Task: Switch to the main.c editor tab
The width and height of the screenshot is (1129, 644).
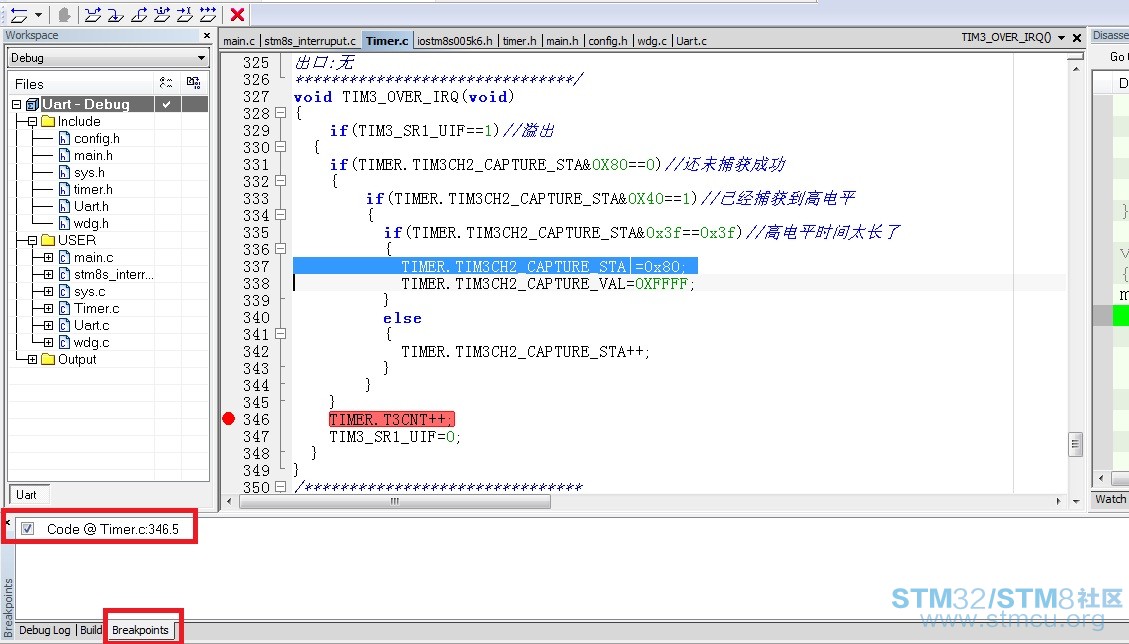Action: [x=239, y=41]
